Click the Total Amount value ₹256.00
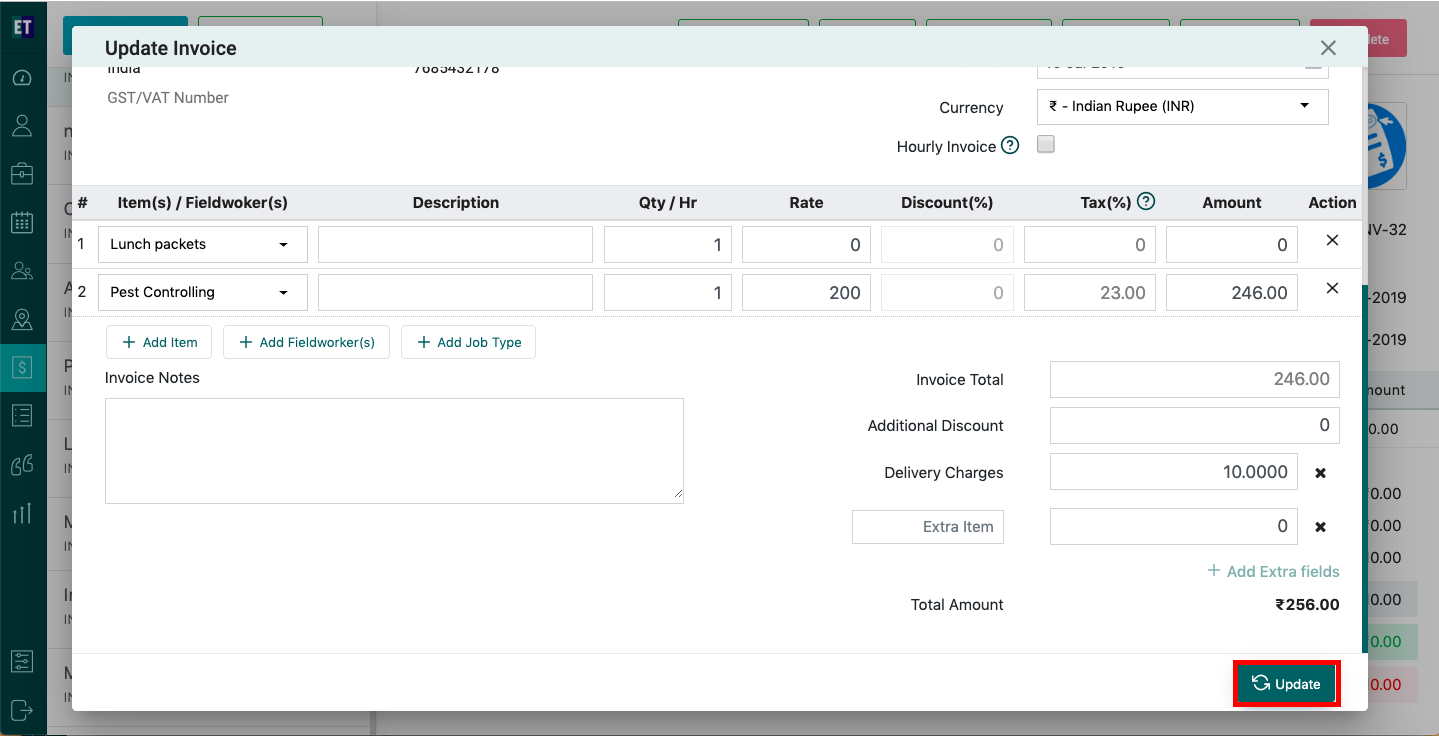Image resolution: width=1439 pixels, height=736 pixels. pos(1307,604)
